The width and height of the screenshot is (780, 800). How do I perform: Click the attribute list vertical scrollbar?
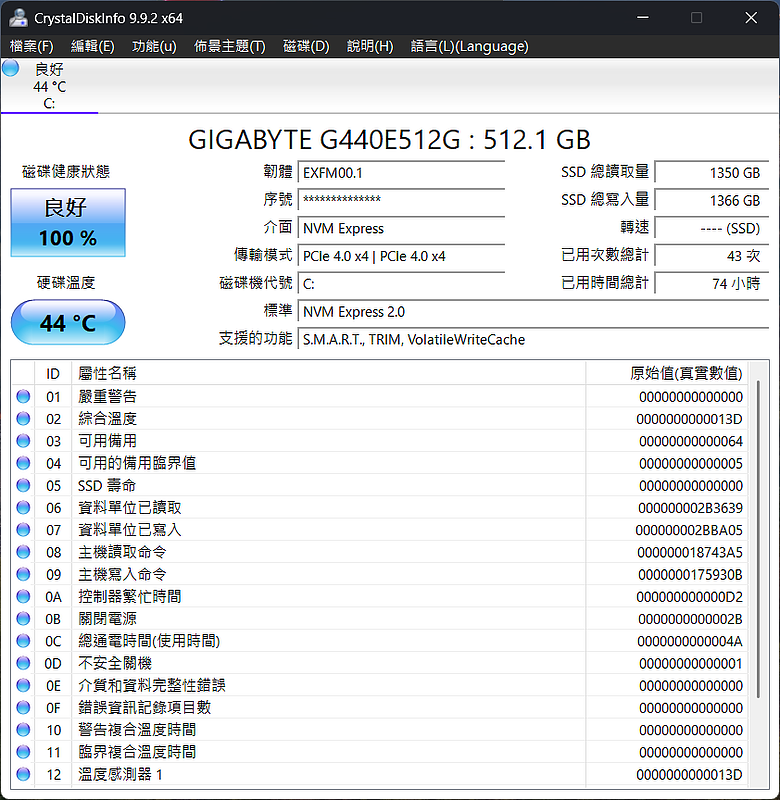point(759,539)
